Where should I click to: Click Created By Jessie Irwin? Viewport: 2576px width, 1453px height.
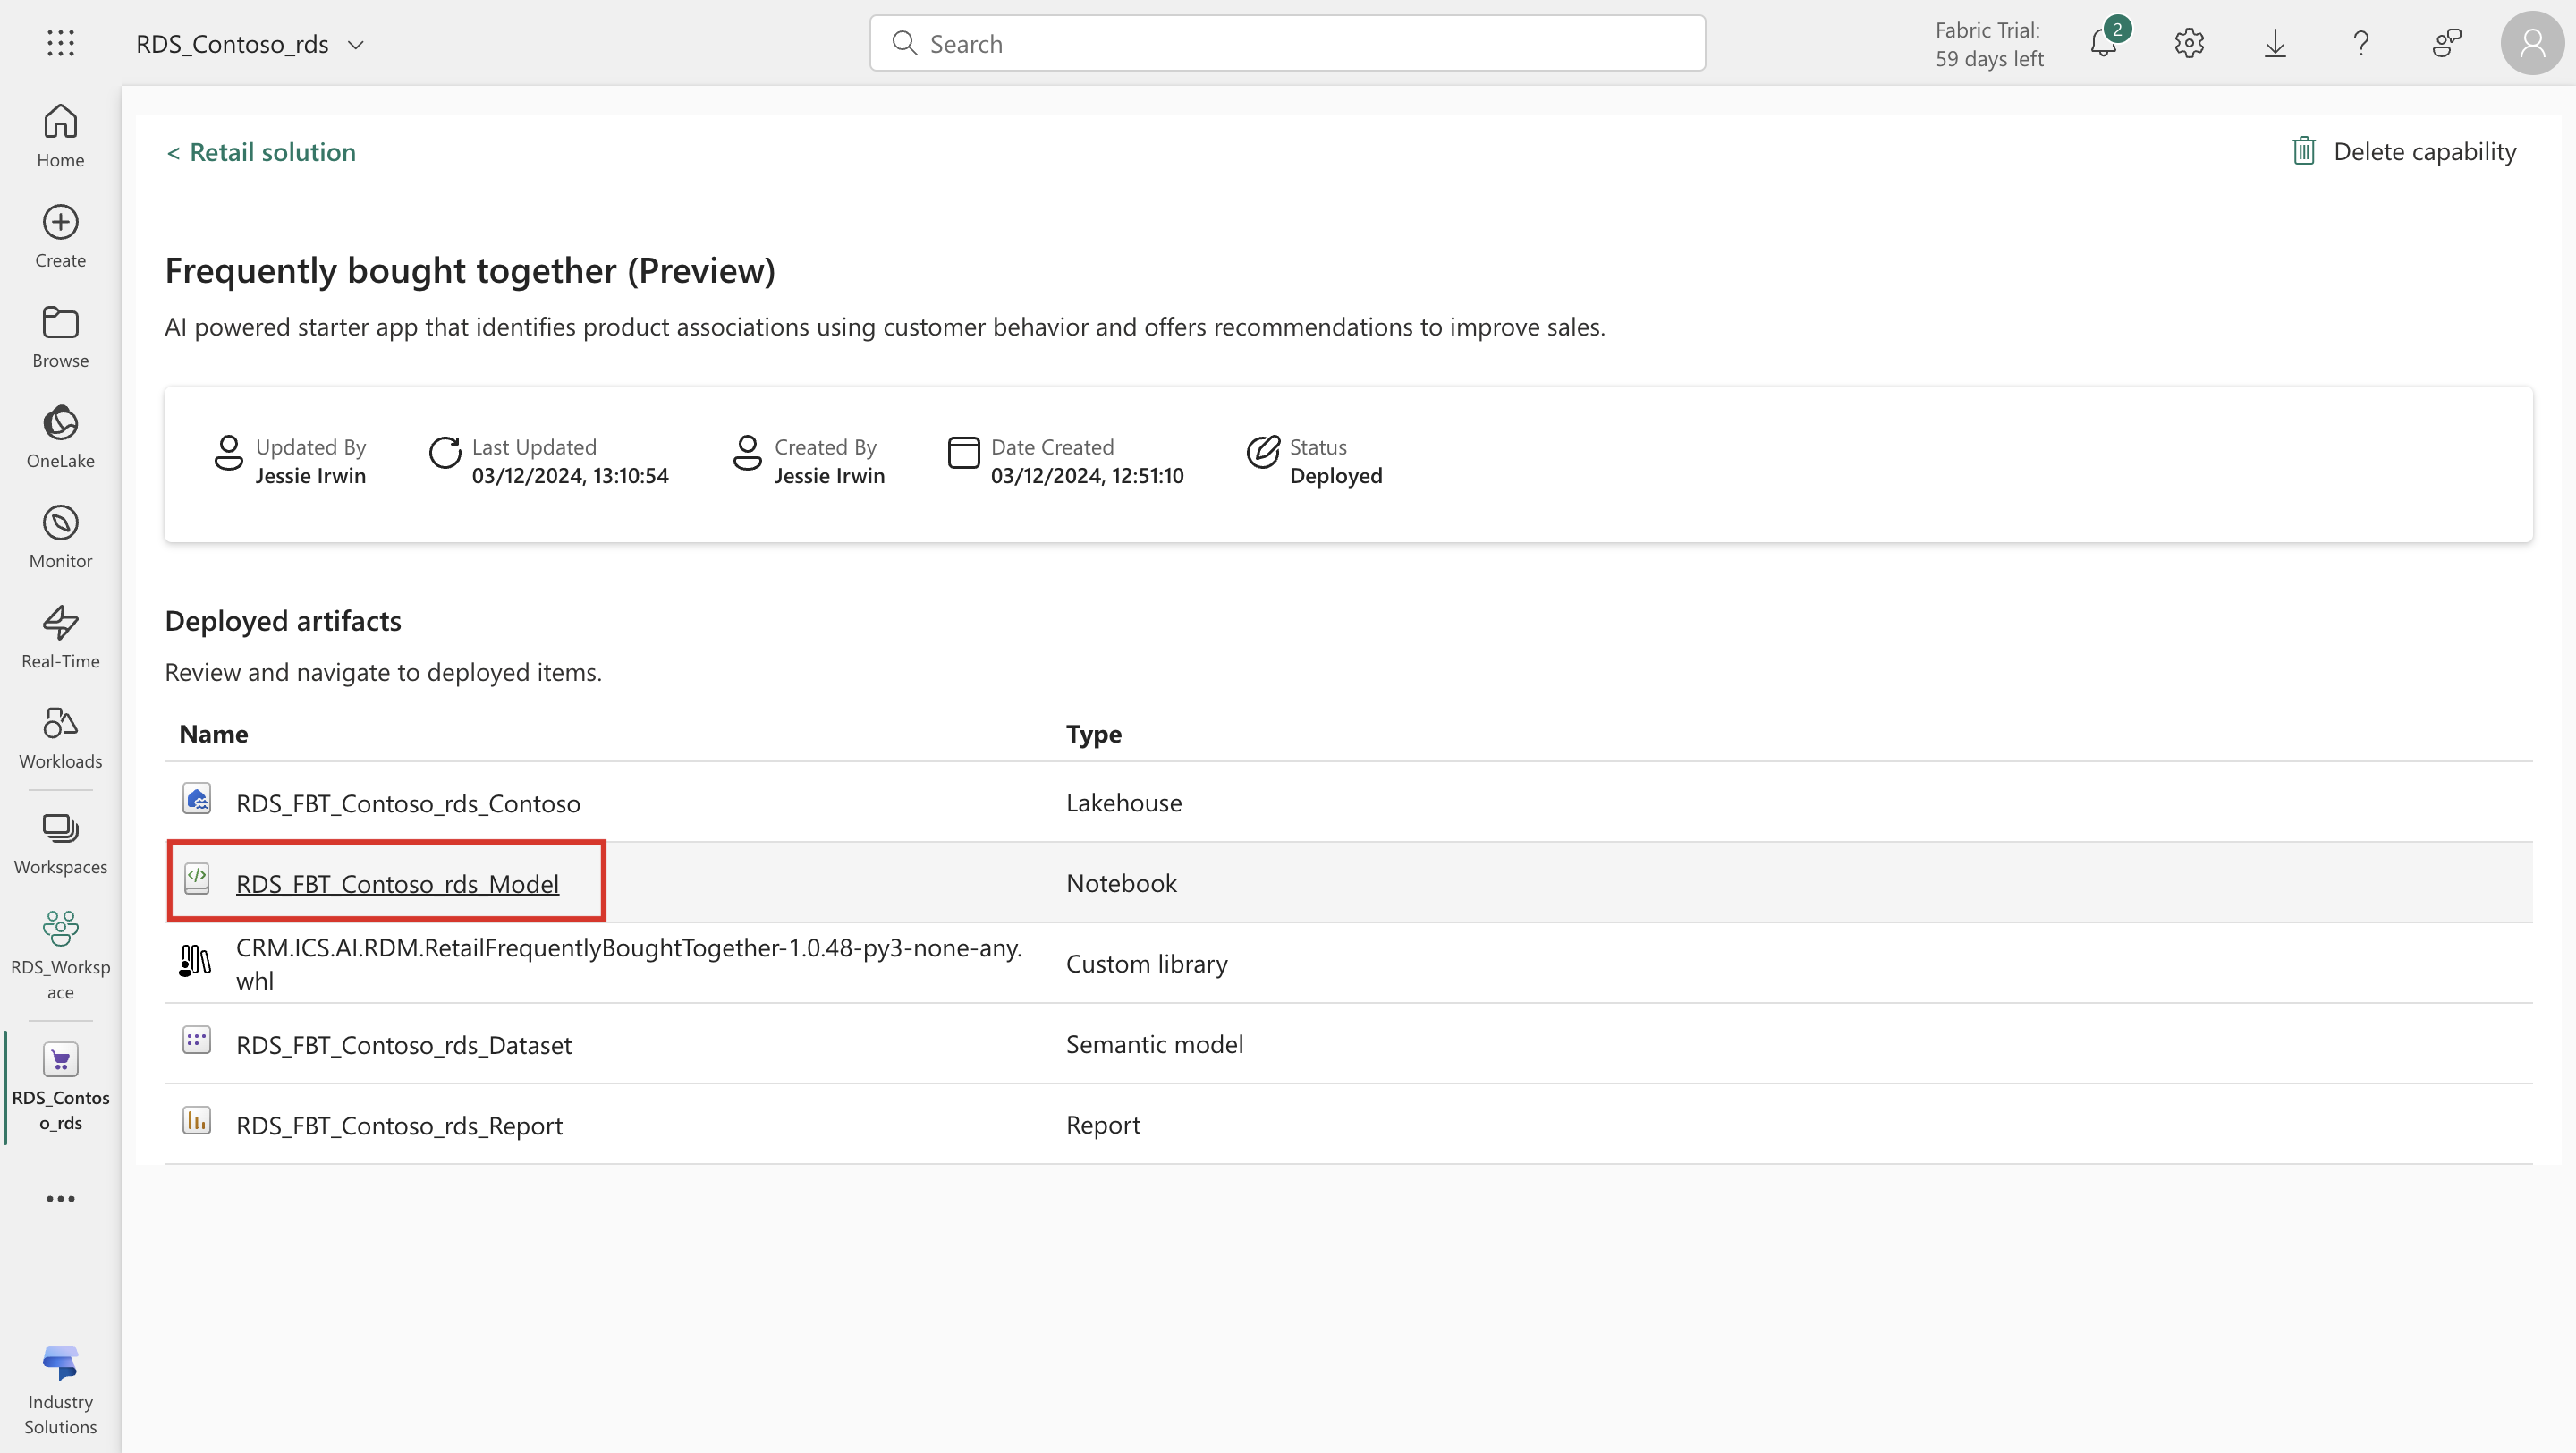tap(829, 476)
